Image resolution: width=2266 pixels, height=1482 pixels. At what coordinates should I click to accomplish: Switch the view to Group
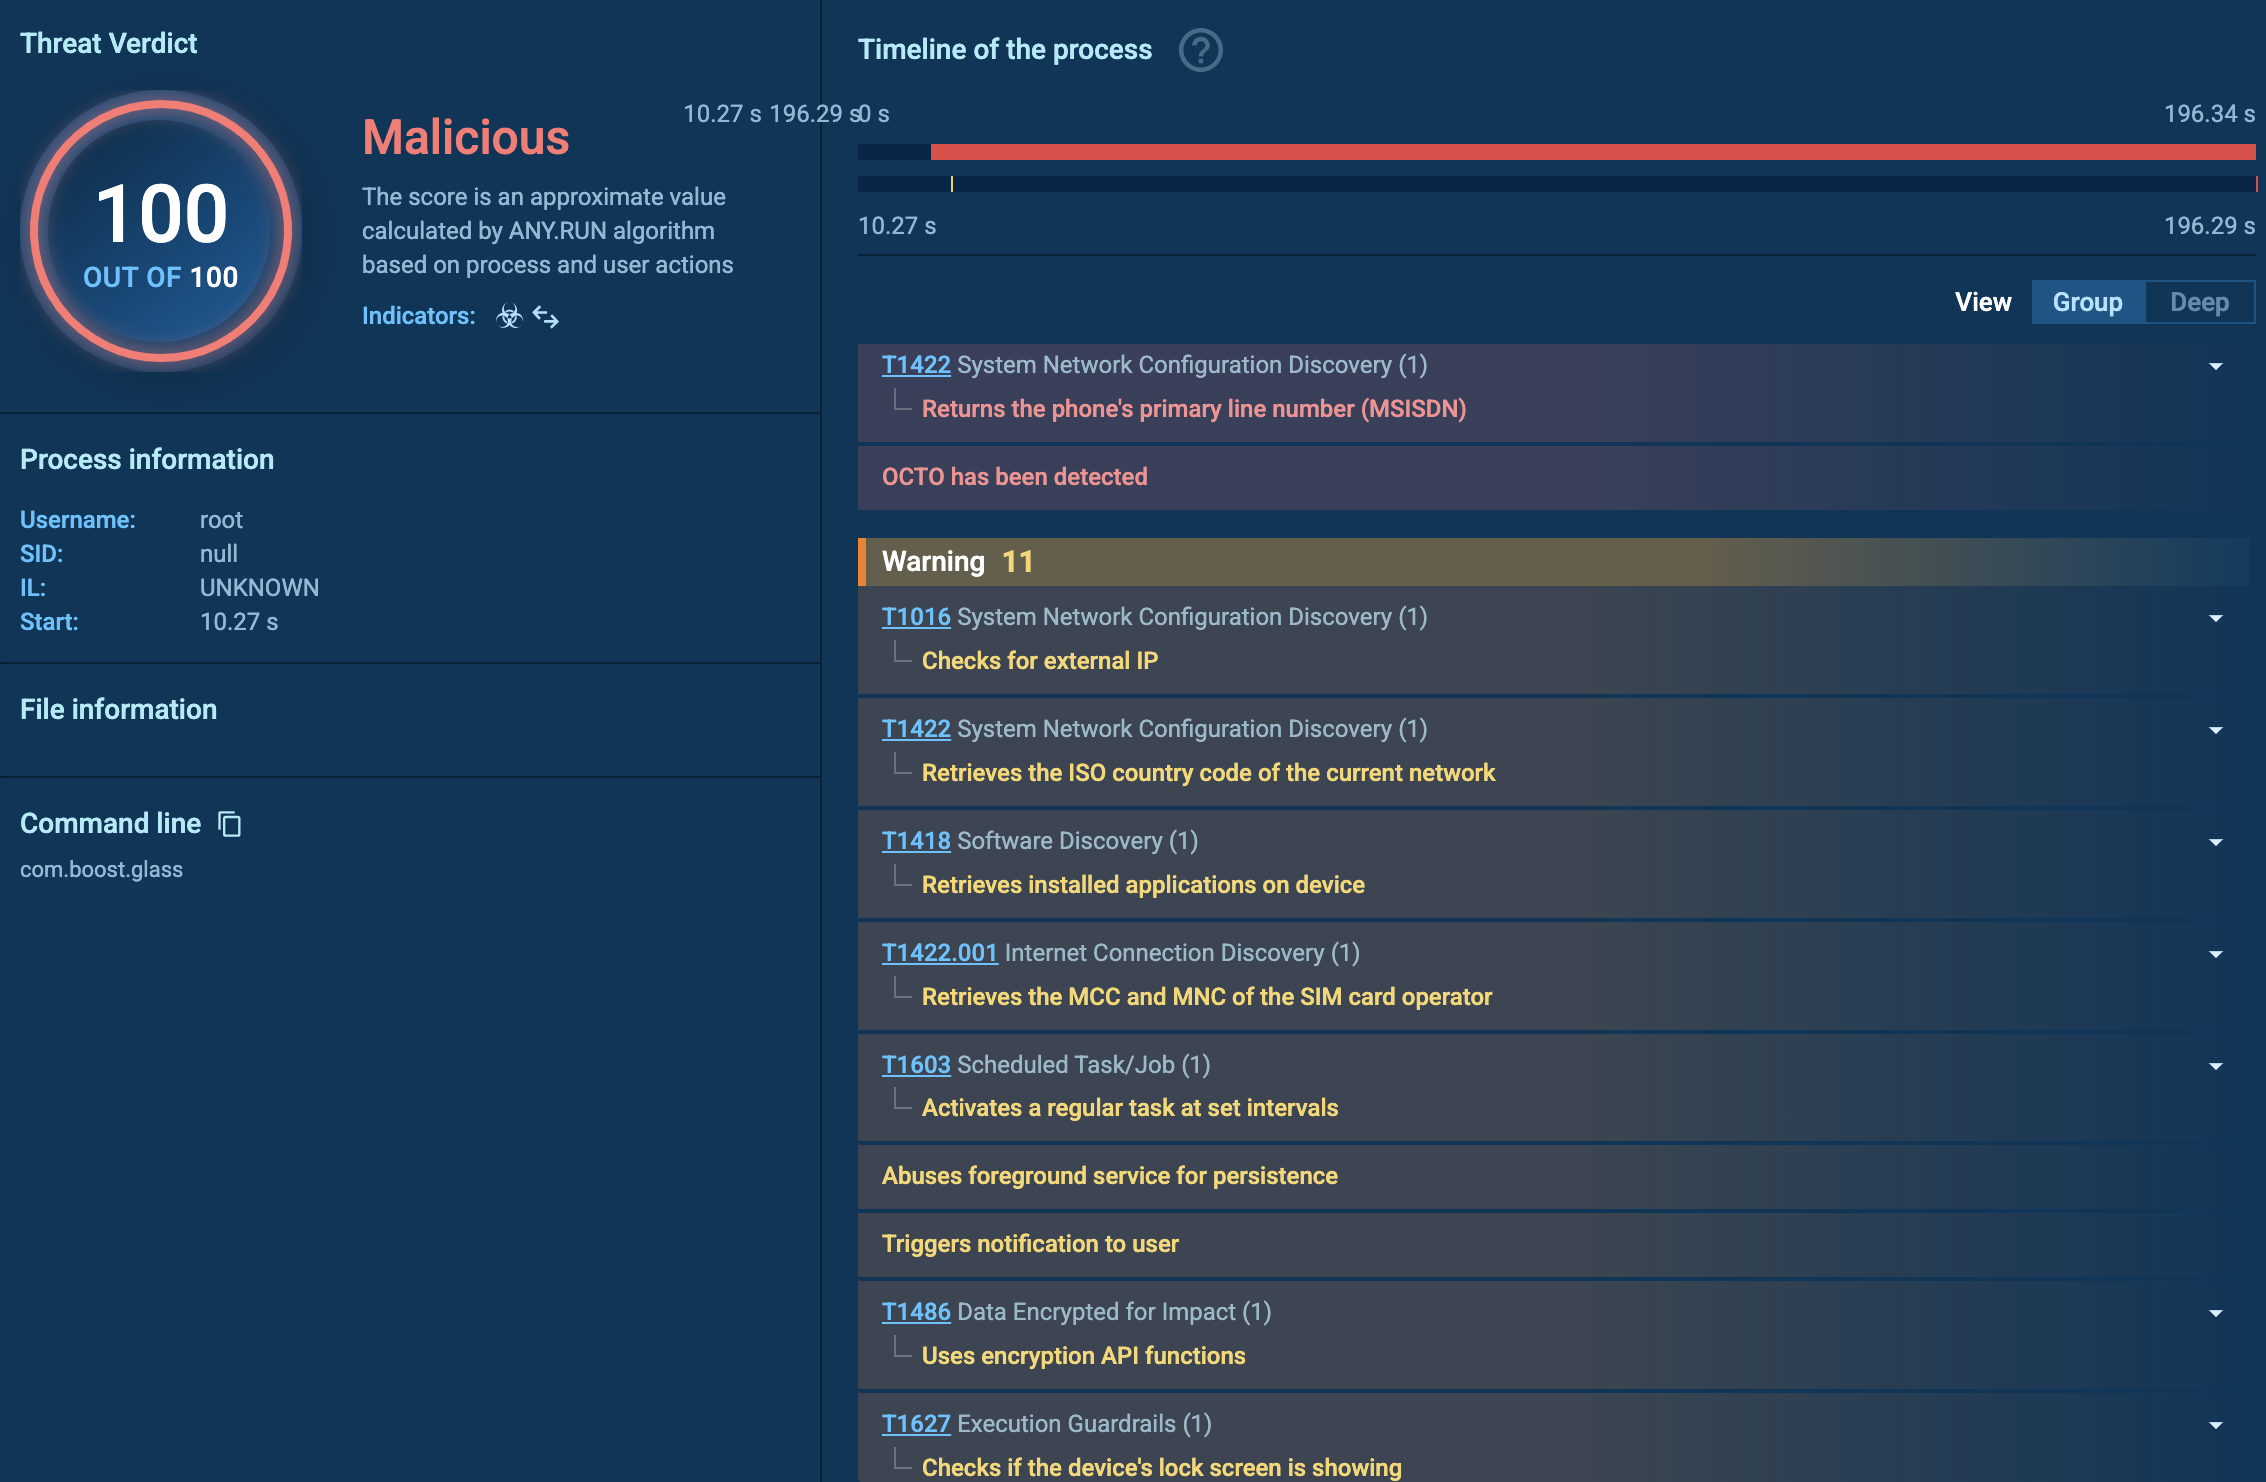[x=2088, y=302]
